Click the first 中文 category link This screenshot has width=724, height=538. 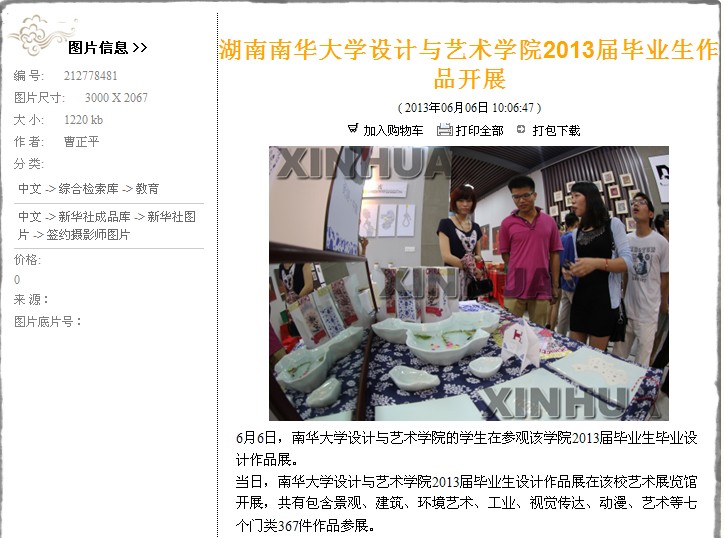30,188
